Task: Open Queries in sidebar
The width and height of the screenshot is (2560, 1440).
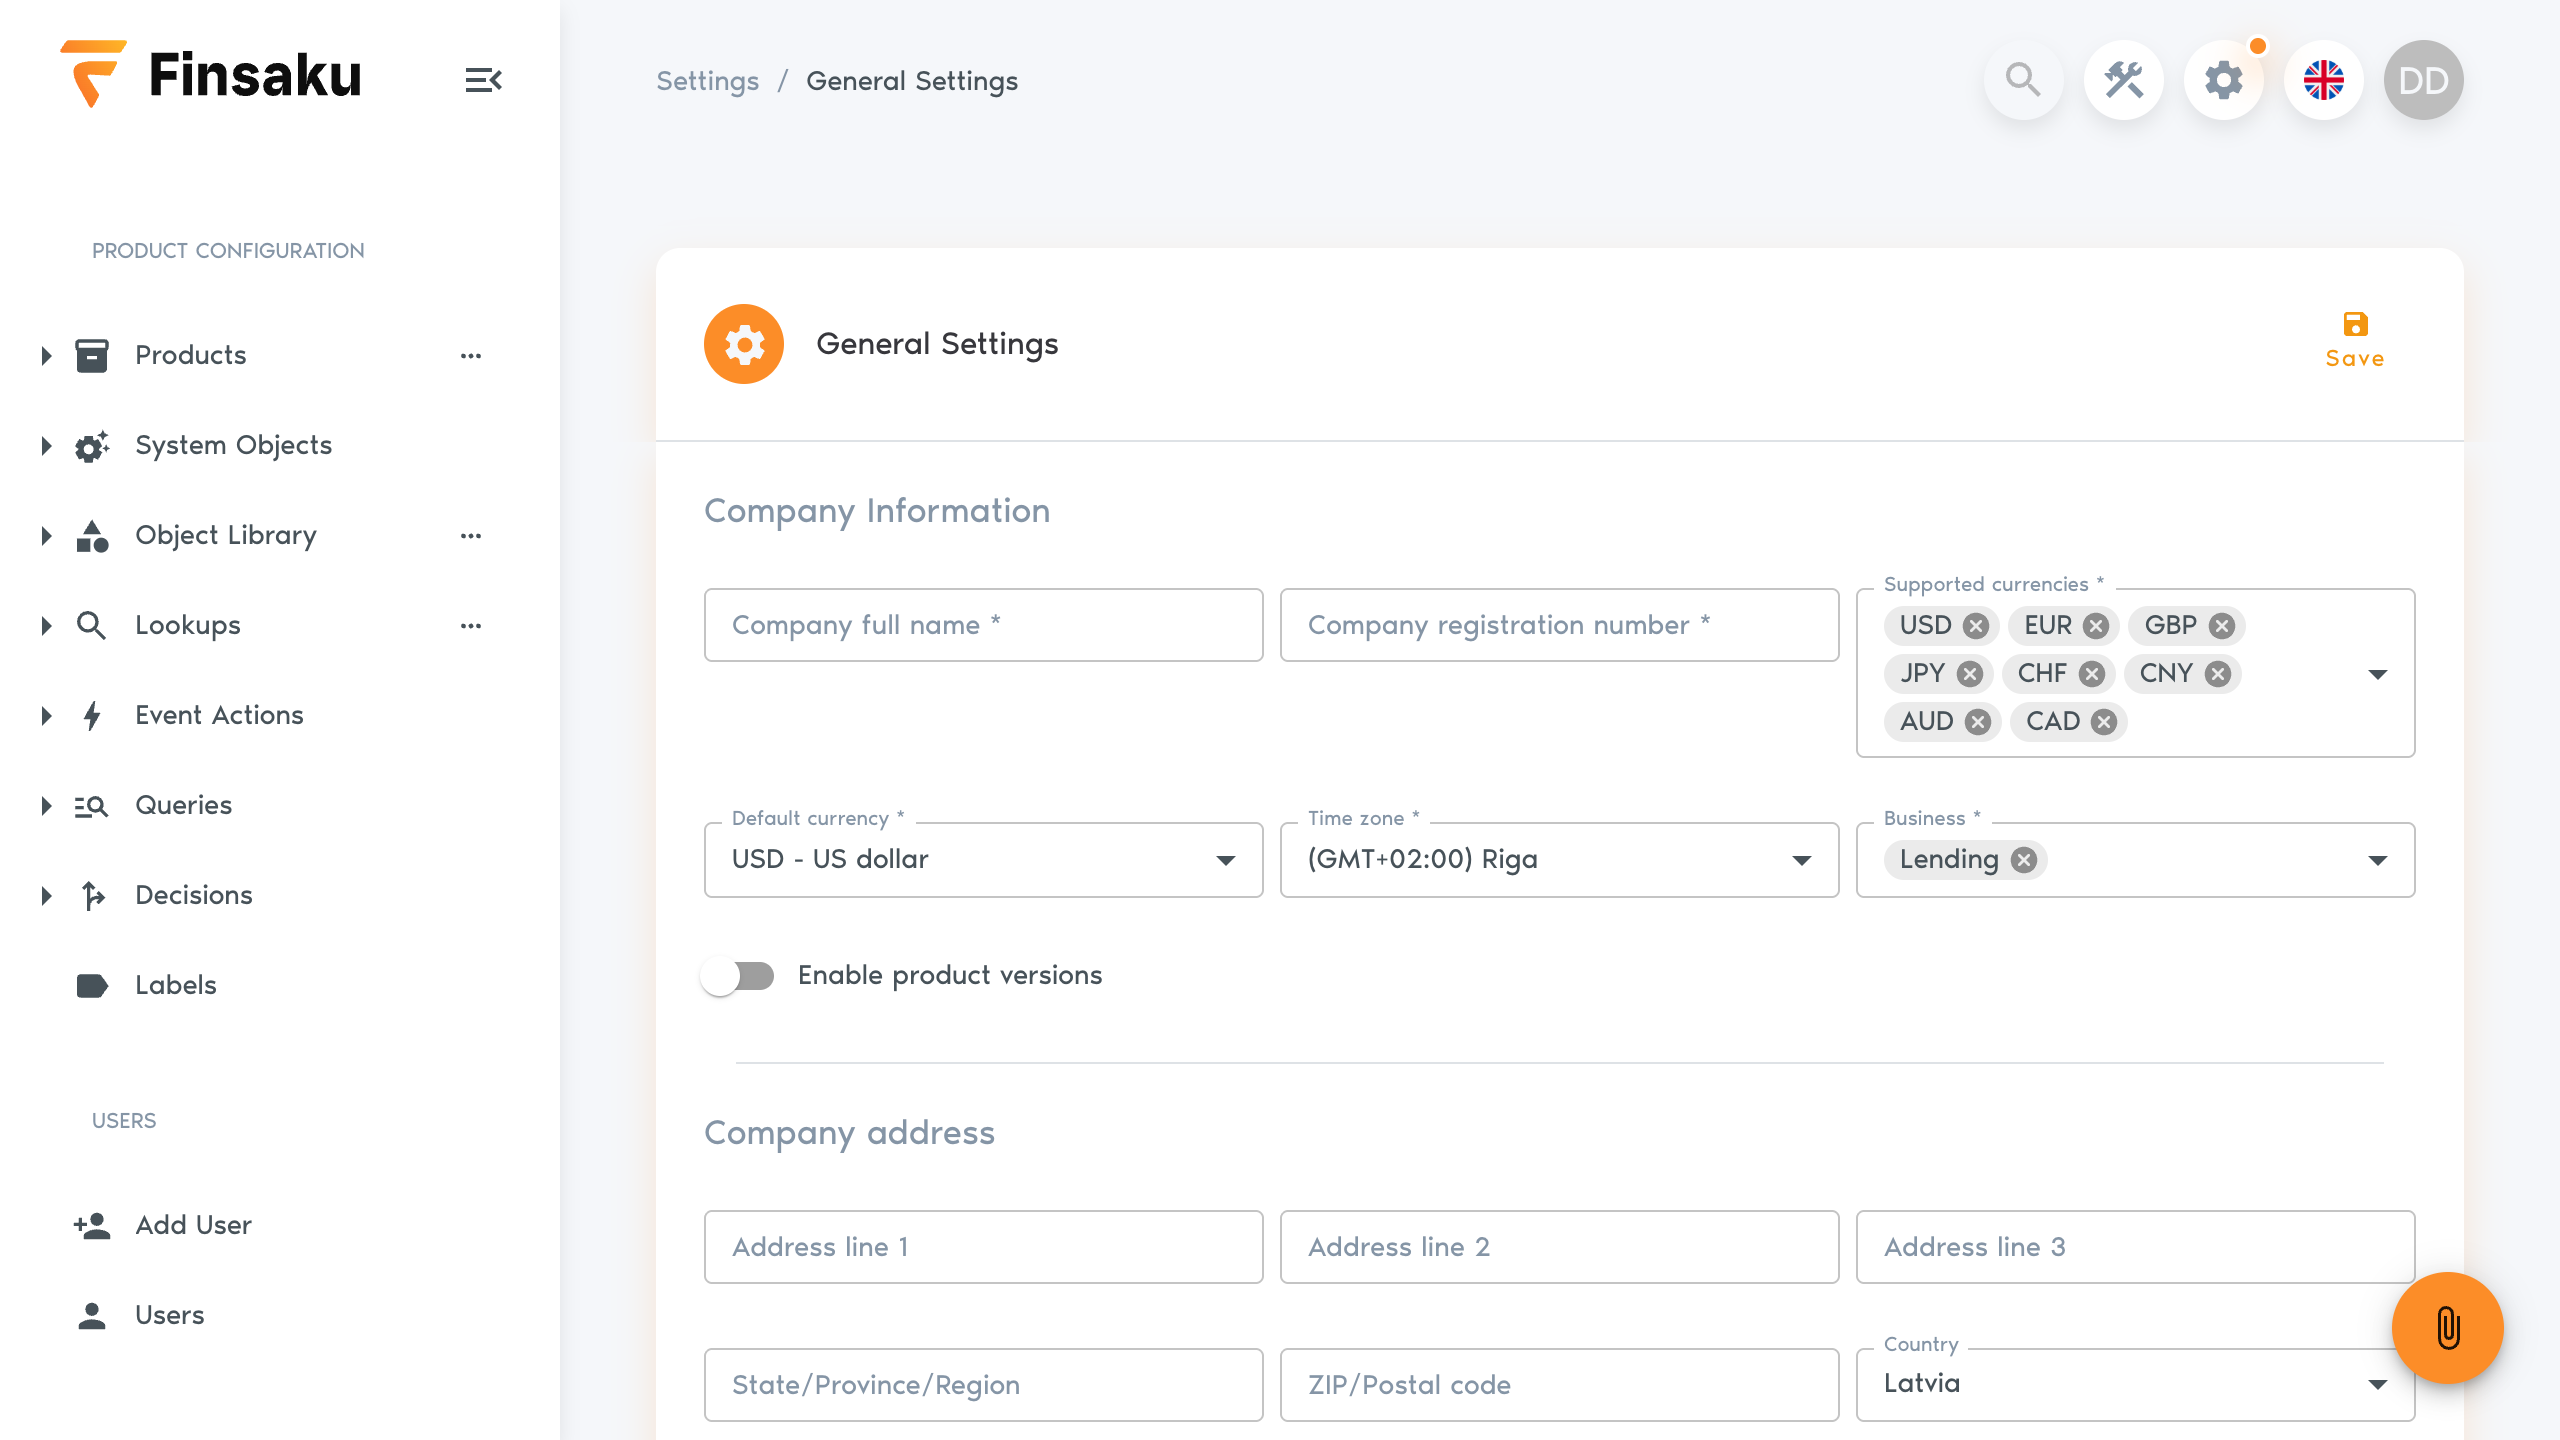Action: [183, 805]
